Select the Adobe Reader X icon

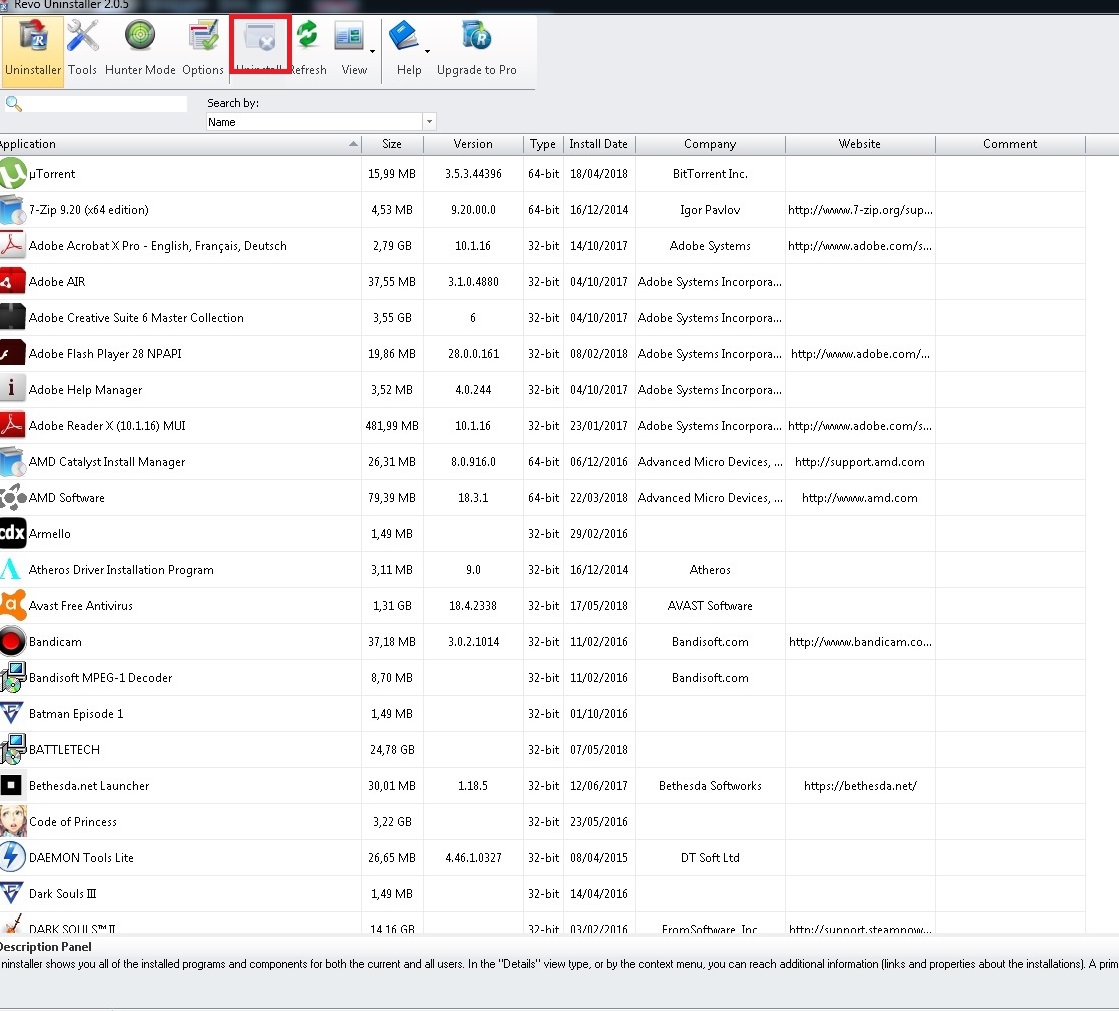[13, 426]
